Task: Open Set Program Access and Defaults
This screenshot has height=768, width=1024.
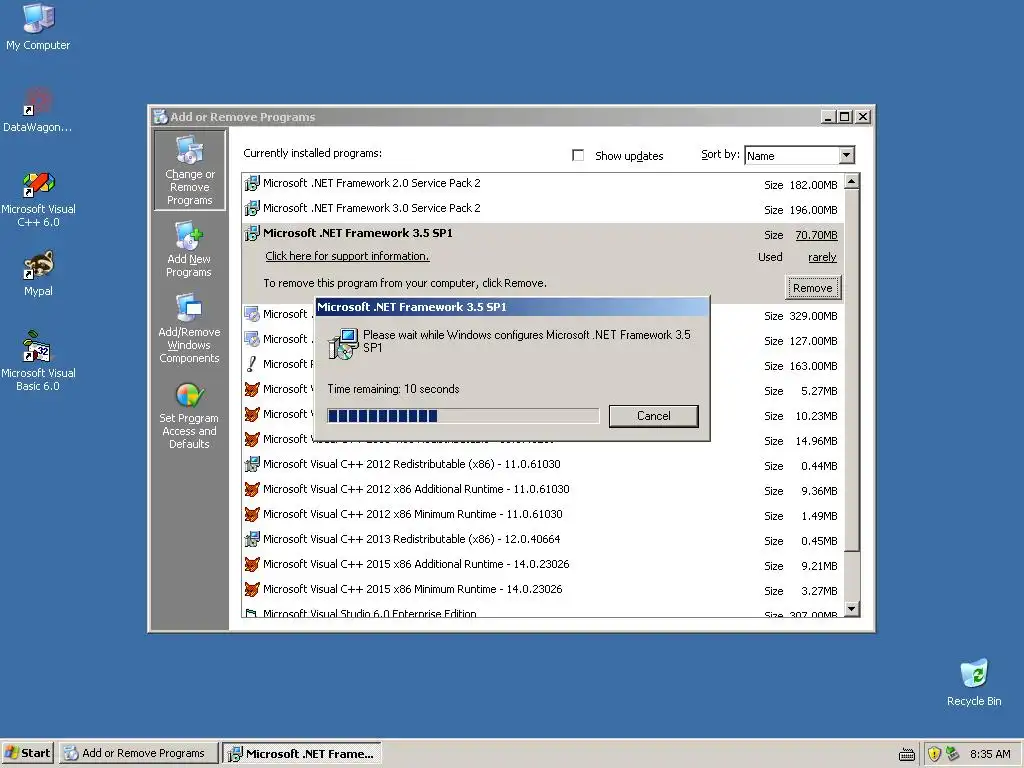Action: [x=189, y=416]
